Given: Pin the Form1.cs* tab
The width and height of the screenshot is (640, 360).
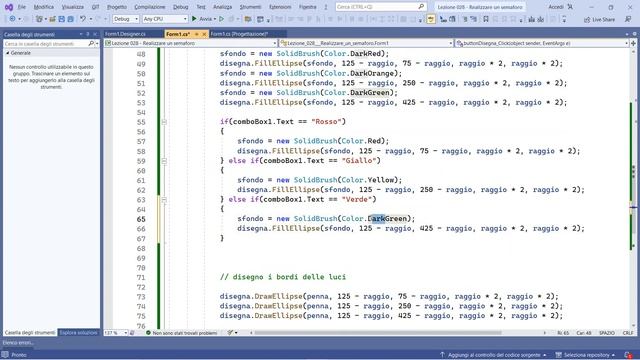Looking at the screenshot, I should (196, 34).
